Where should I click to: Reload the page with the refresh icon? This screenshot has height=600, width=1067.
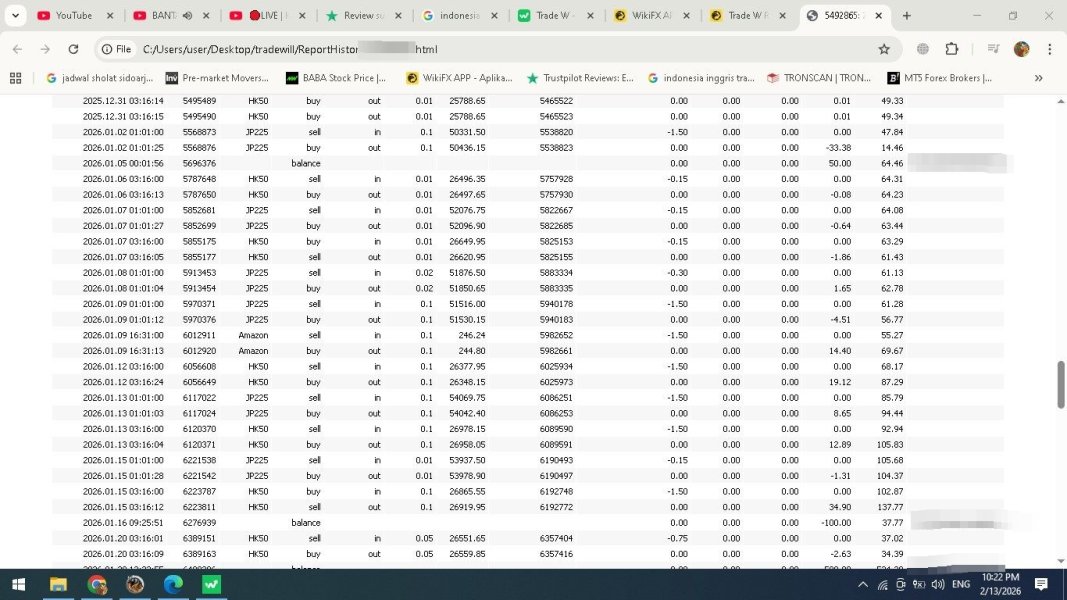[x=73, y=49]
